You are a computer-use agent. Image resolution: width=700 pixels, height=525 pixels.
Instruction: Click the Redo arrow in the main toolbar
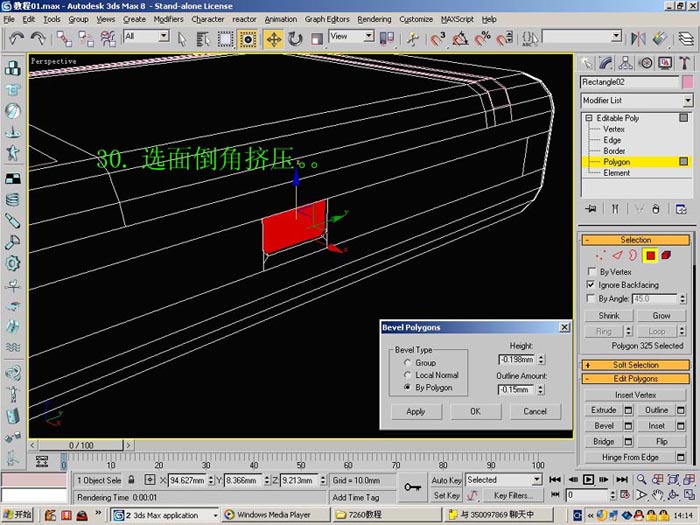(x=38, y=39)
